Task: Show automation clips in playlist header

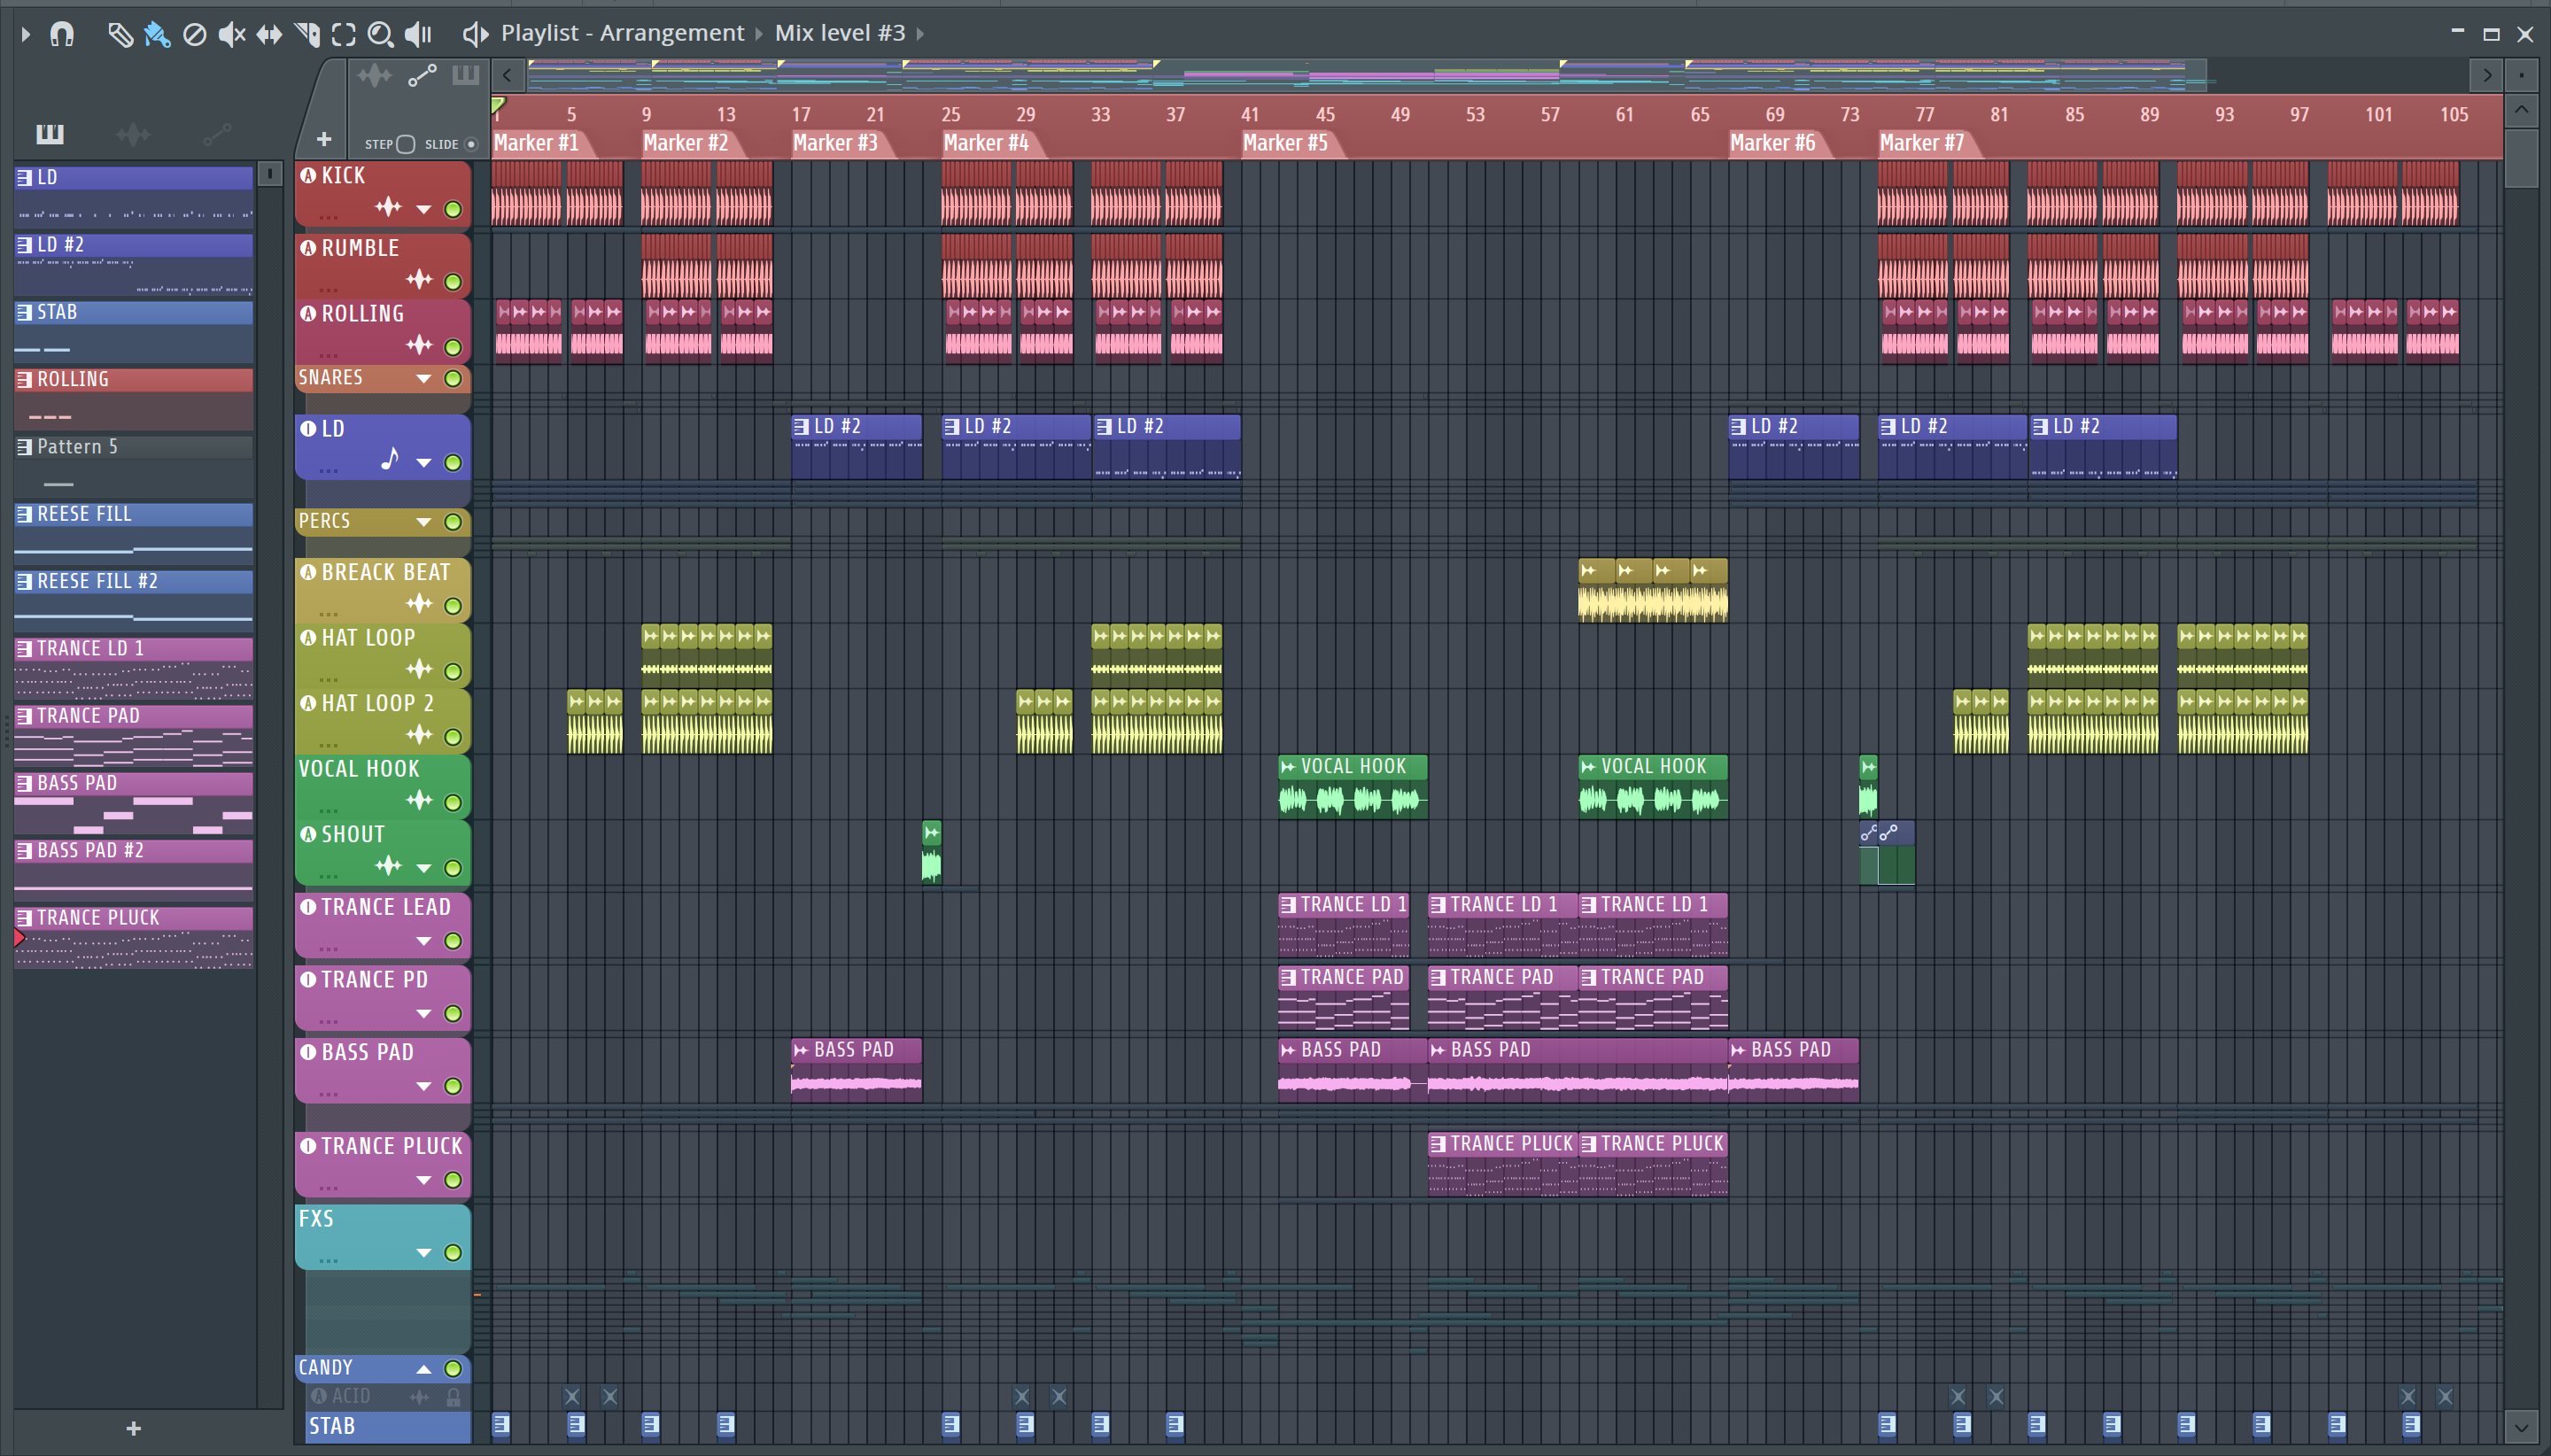Action: [x=422, y=75]
